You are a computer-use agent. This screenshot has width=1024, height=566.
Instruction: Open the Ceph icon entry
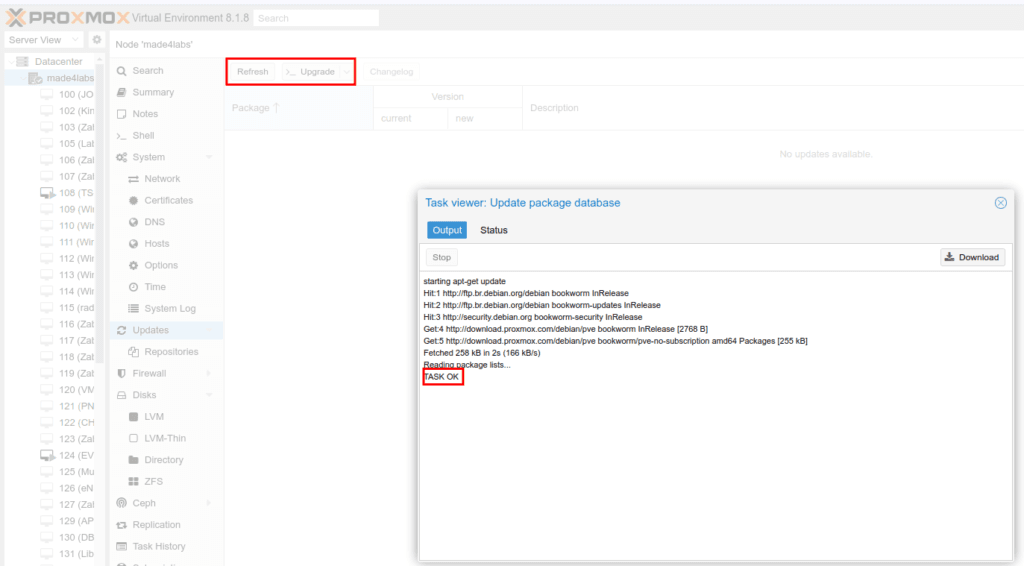point(121,503)
